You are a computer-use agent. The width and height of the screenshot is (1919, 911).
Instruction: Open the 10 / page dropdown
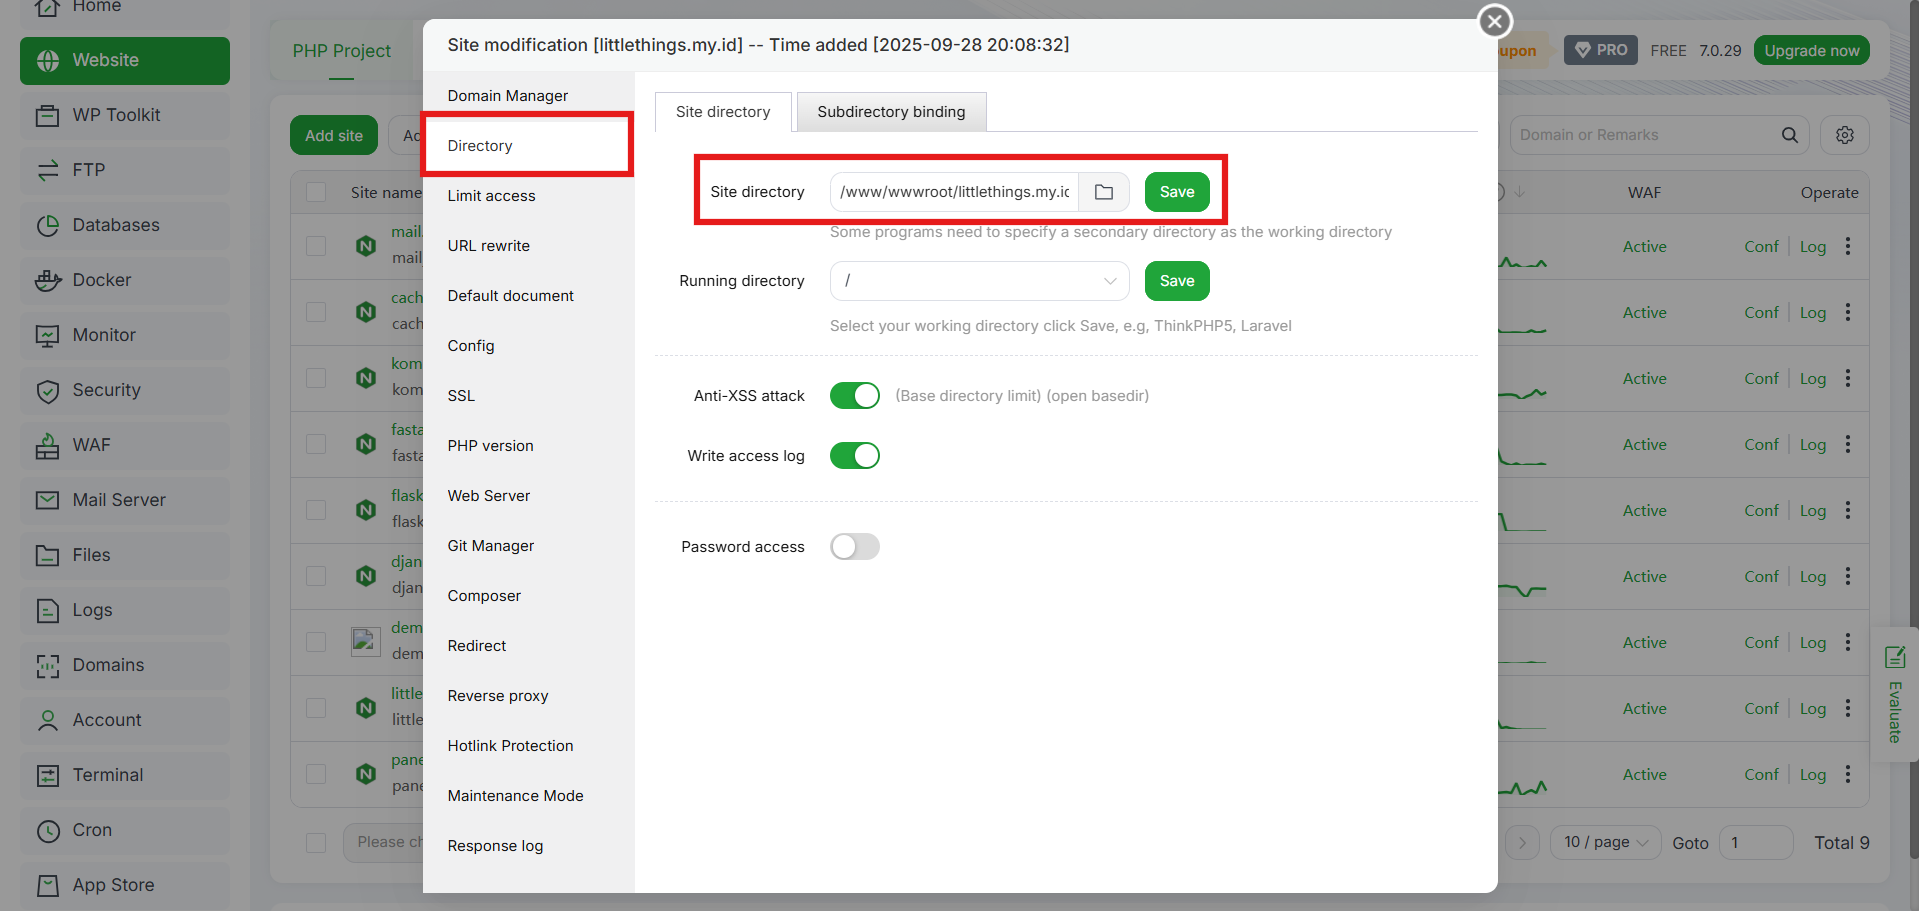(1605, 843)
